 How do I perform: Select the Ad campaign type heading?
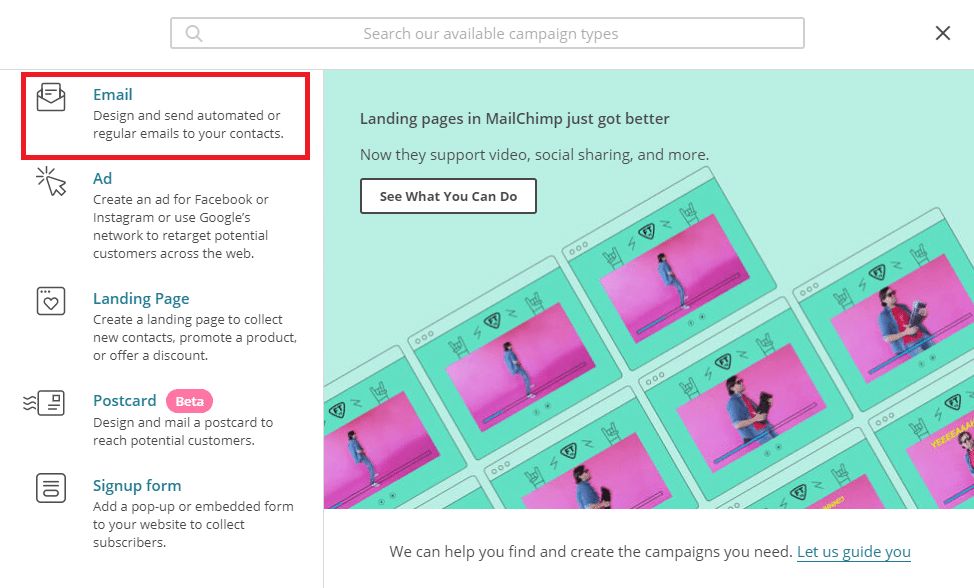[x=102, y=179]
